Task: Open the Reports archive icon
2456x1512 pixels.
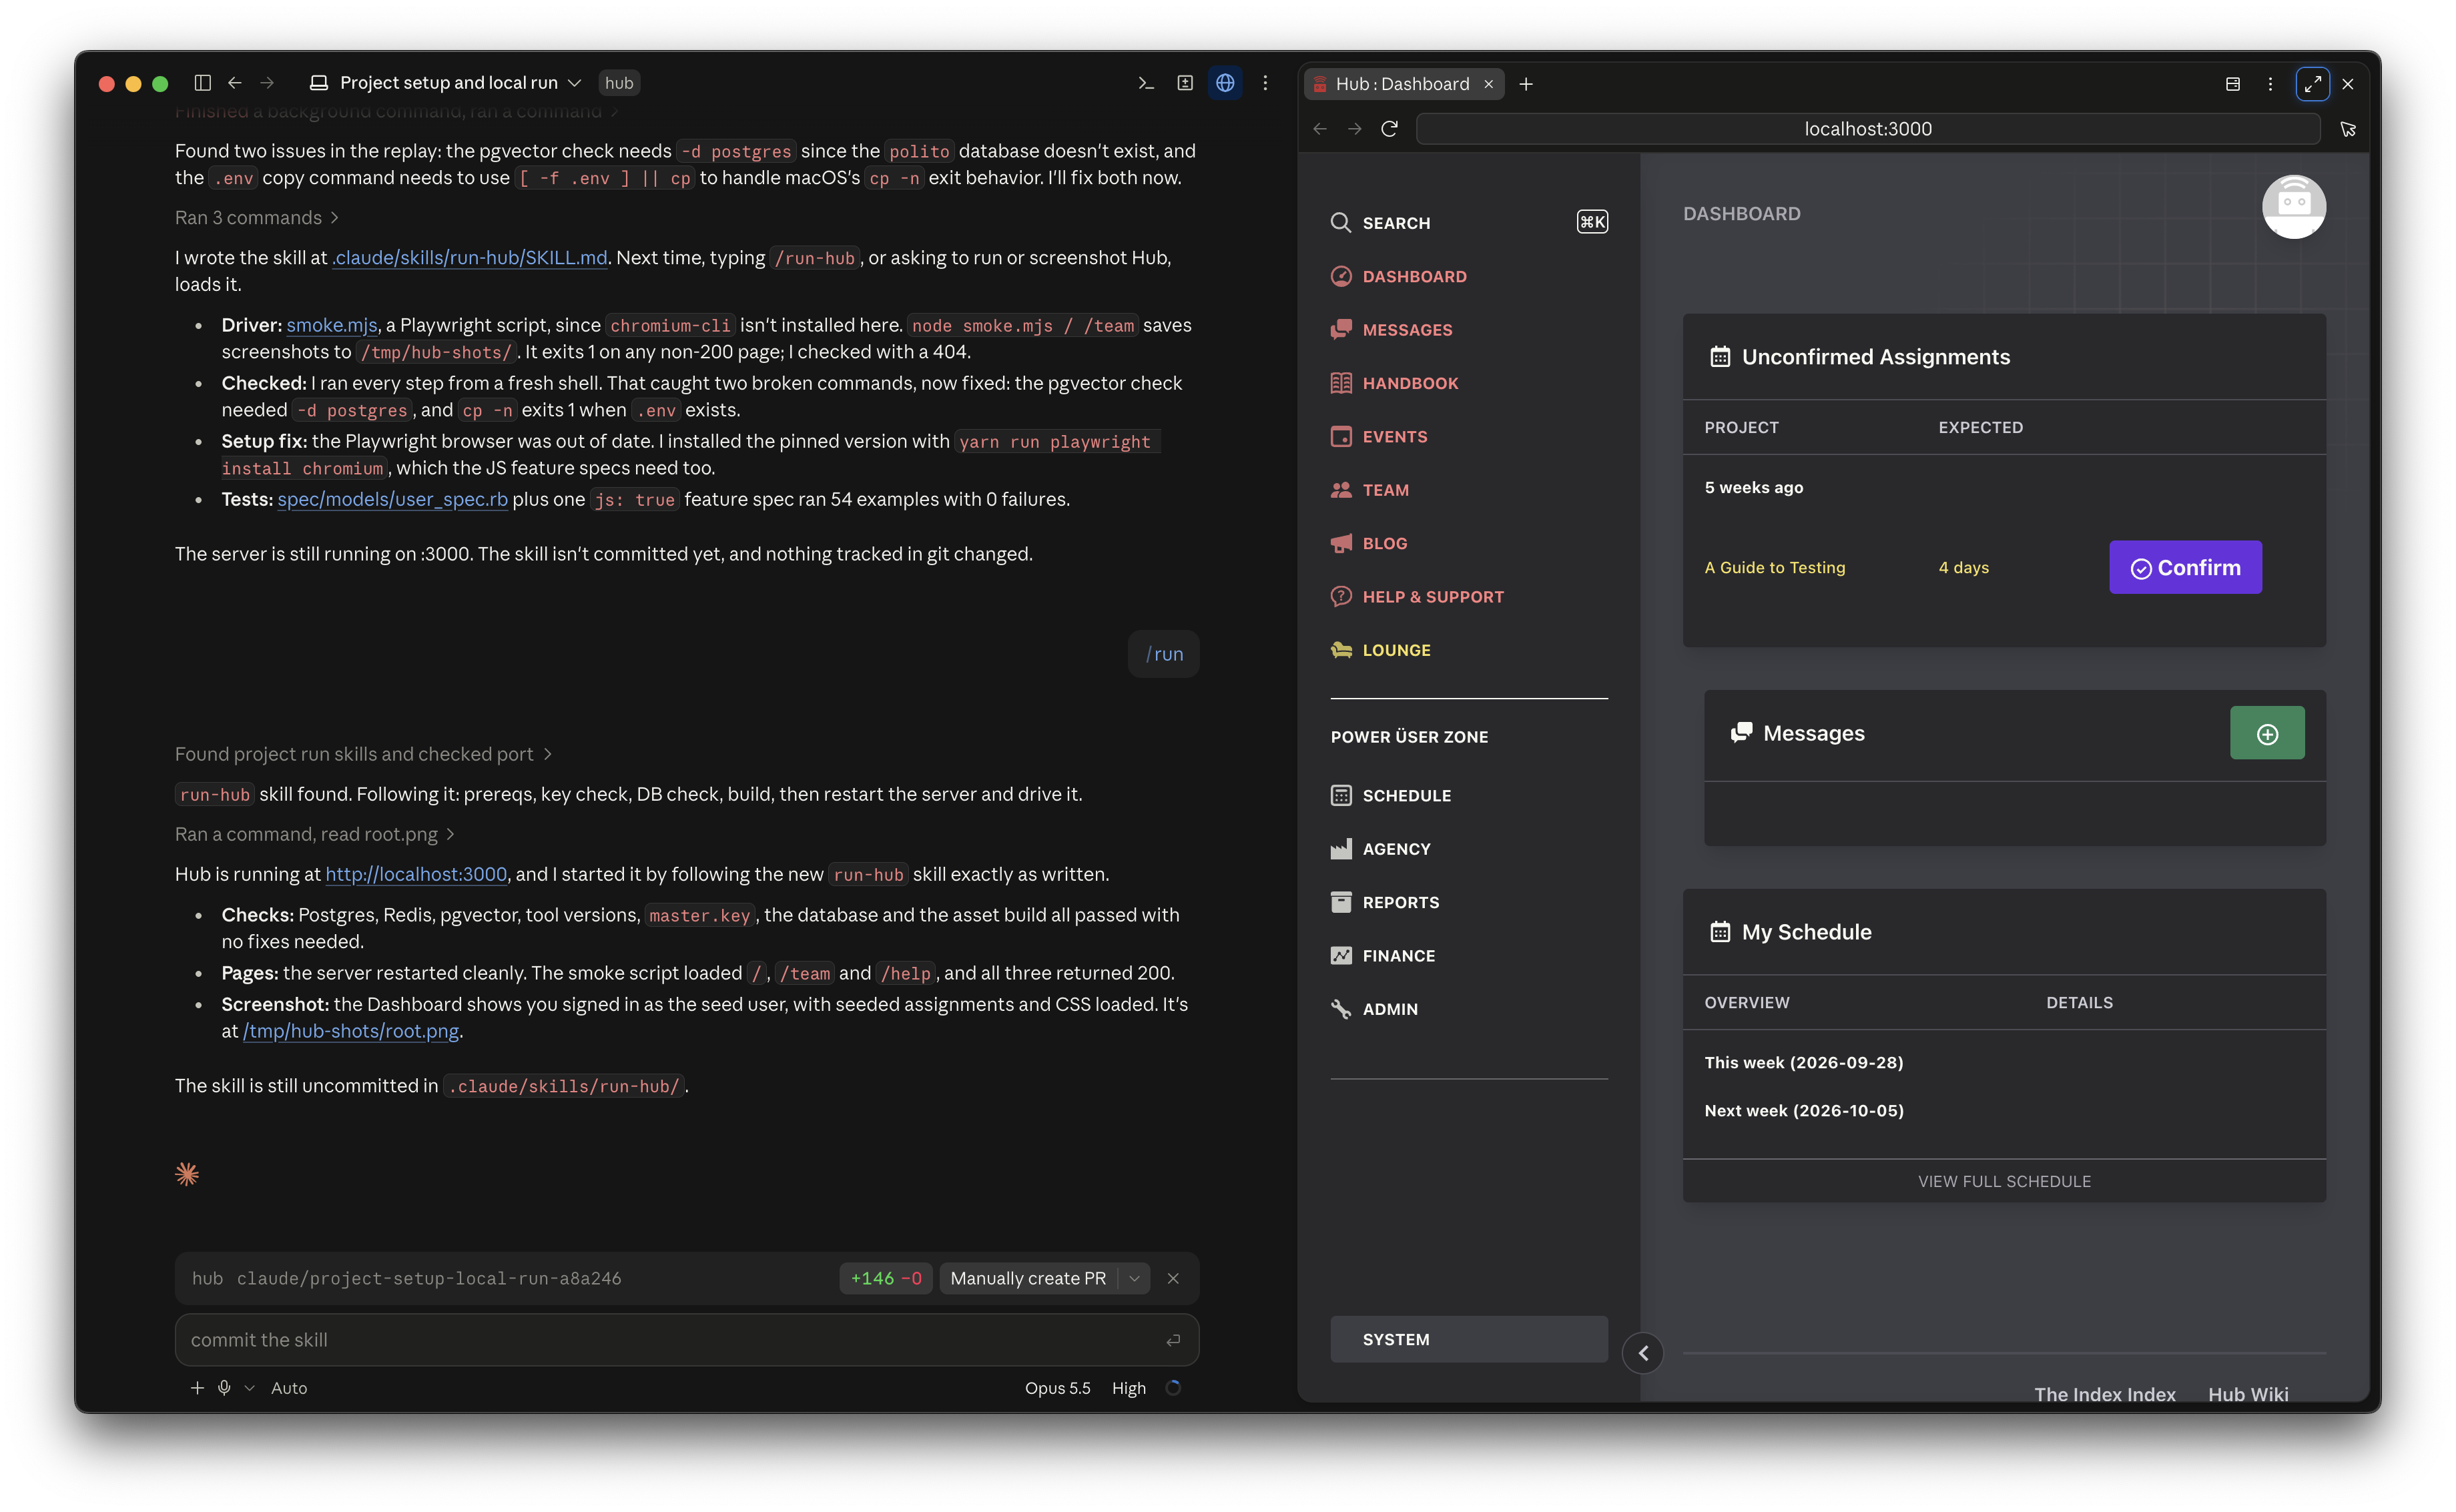Action: pos(1341,902)
